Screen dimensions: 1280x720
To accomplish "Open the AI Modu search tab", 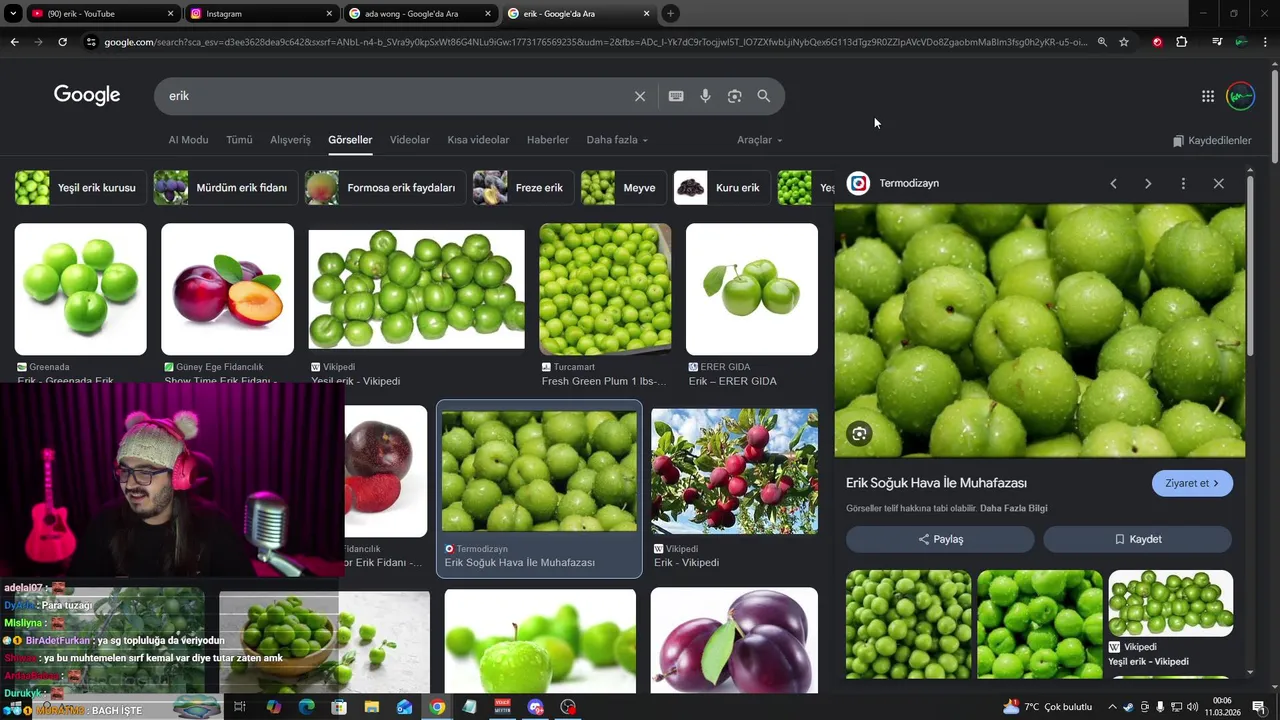I will point(188,140).
